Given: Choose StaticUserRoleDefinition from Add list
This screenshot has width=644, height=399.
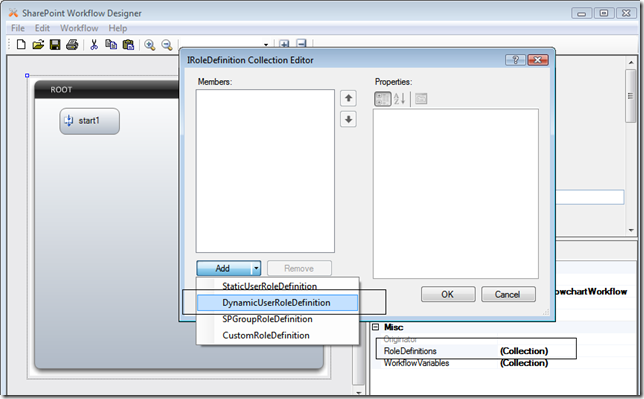Looking at the screenshot, I should click(277, 286).
